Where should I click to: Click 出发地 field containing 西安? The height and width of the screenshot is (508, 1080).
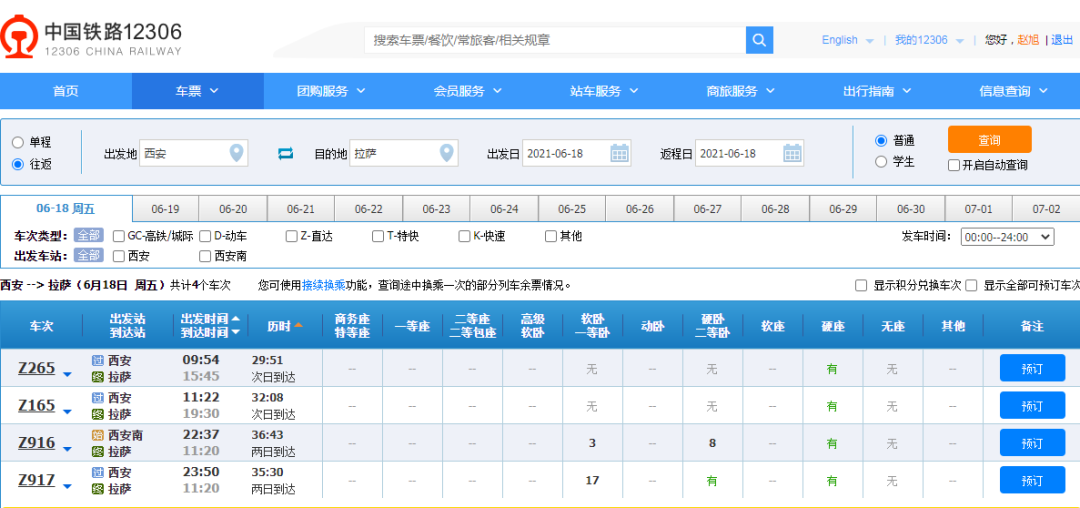pos(194,153)
